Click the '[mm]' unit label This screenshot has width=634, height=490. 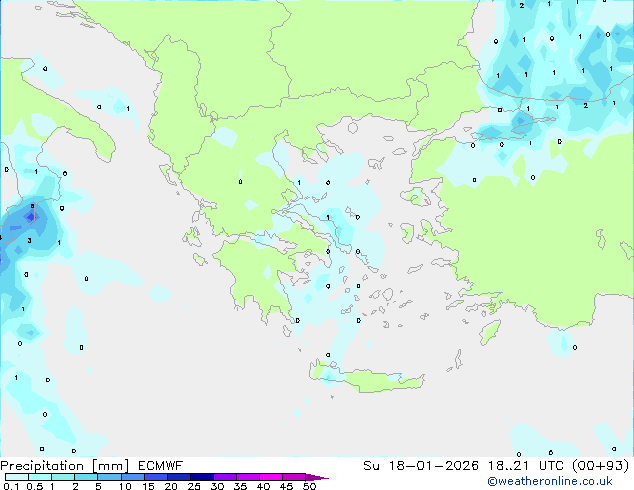110,466
